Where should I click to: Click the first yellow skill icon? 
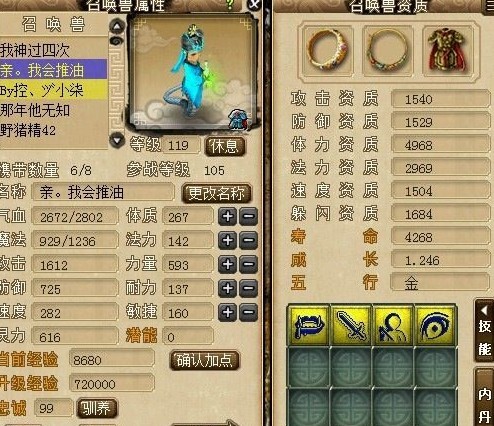(x=309, y=324)
